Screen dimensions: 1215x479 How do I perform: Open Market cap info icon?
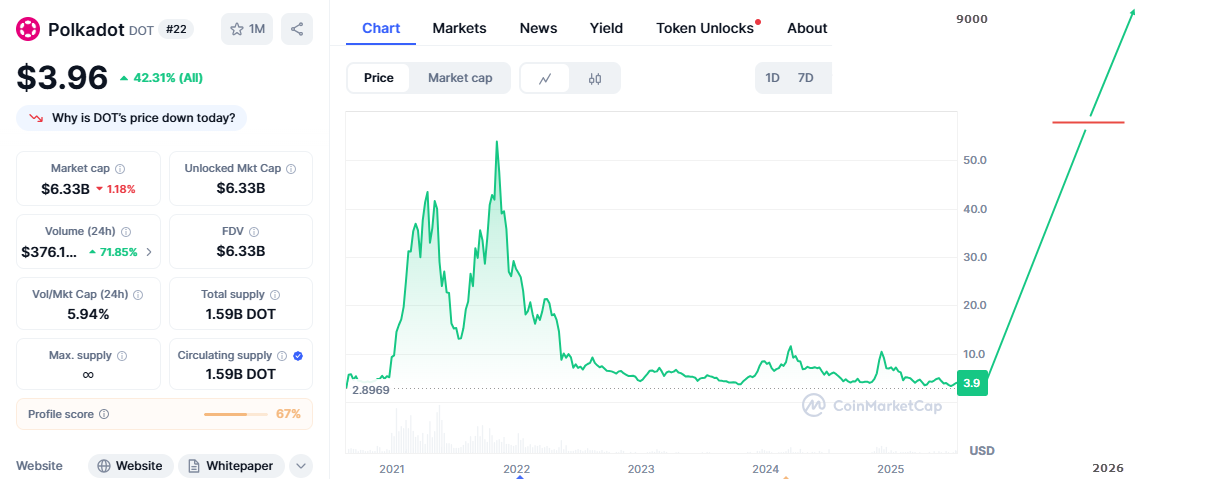(x=120, y=169)
